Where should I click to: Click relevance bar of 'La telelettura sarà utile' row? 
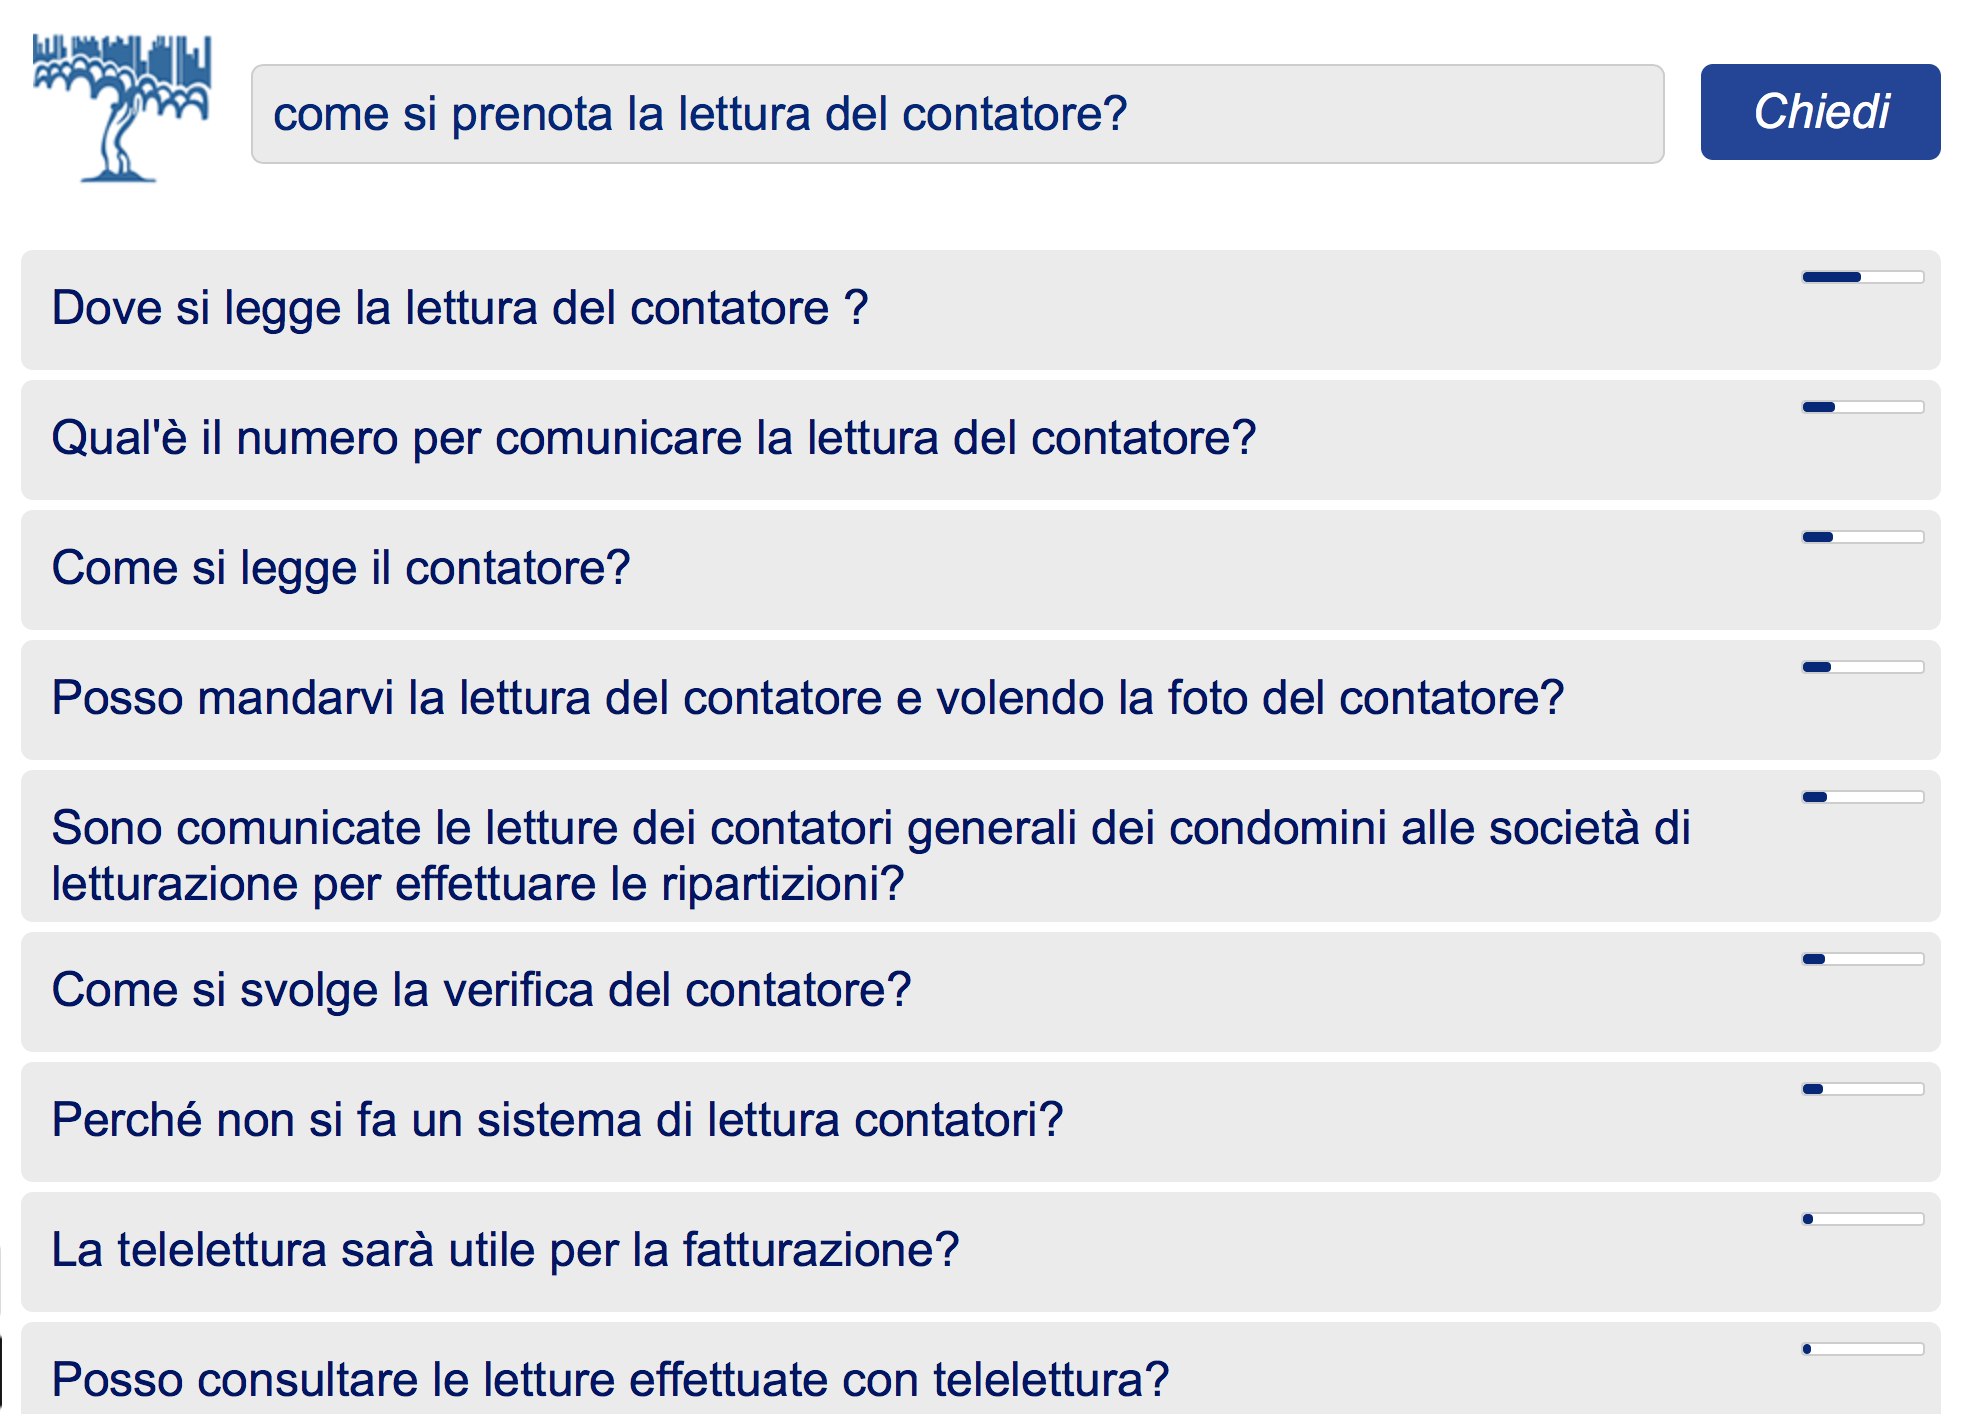coord(1862,1219)
